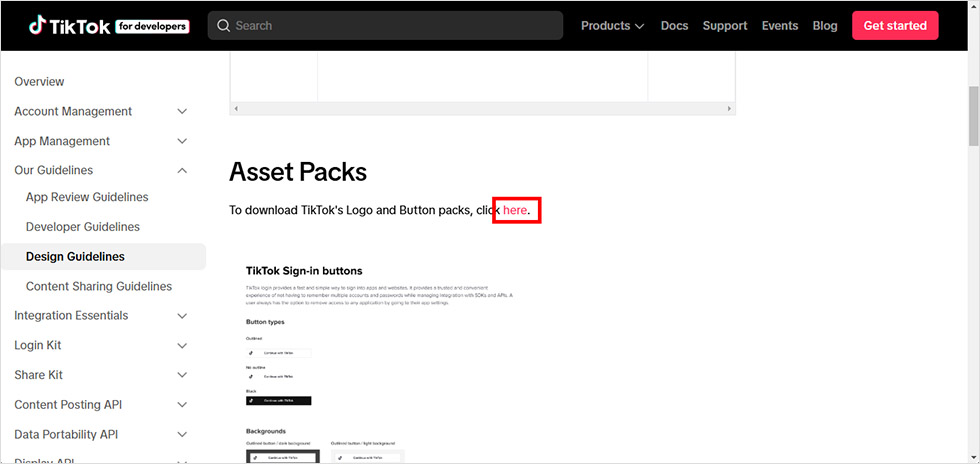
Task: Click the Account Management label
Action: tap(73, 111)
